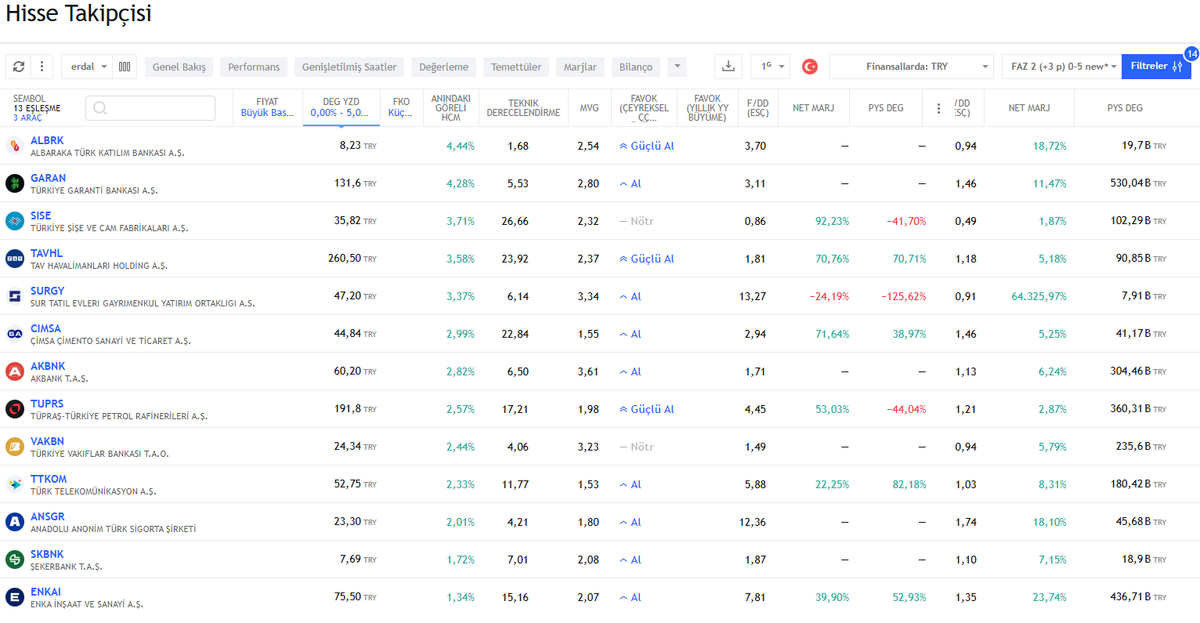Click the 3 ARAÇ link under SEMBOL
The height and width of the screenshot is (623, 1200).
(28, 118)
